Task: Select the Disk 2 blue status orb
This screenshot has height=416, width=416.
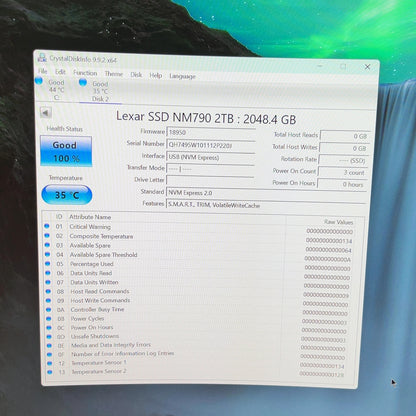Action: click(x=83, y=82)
